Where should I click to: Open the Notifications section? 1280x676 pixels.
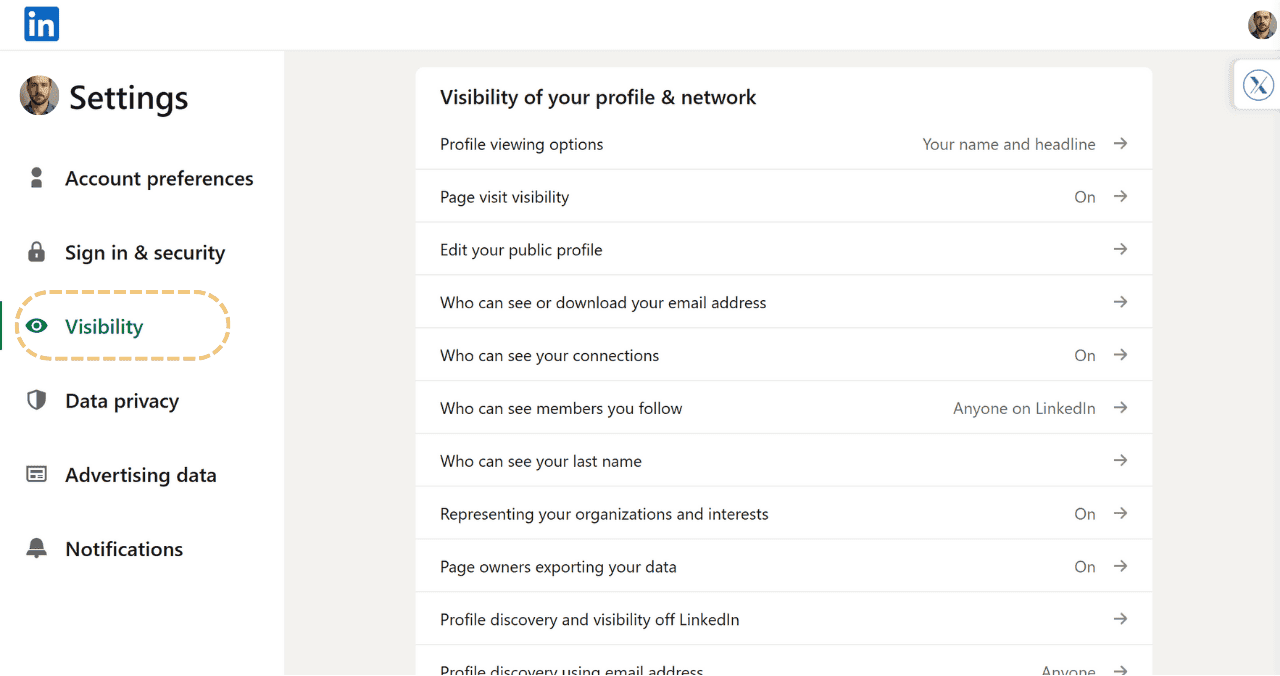[124, 548]
